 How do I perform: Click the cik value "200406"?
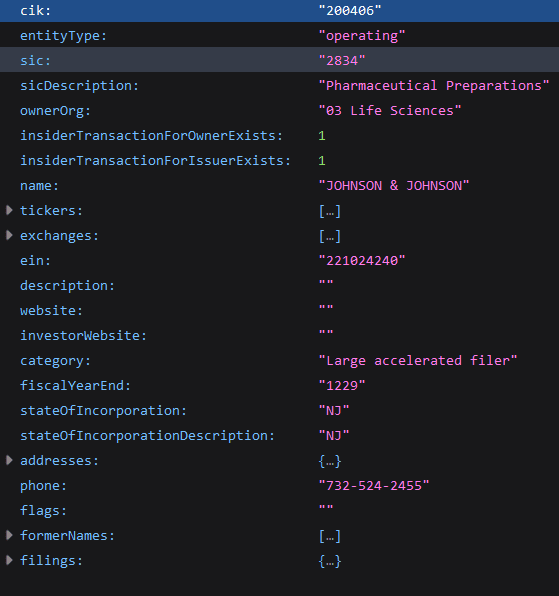350,11
